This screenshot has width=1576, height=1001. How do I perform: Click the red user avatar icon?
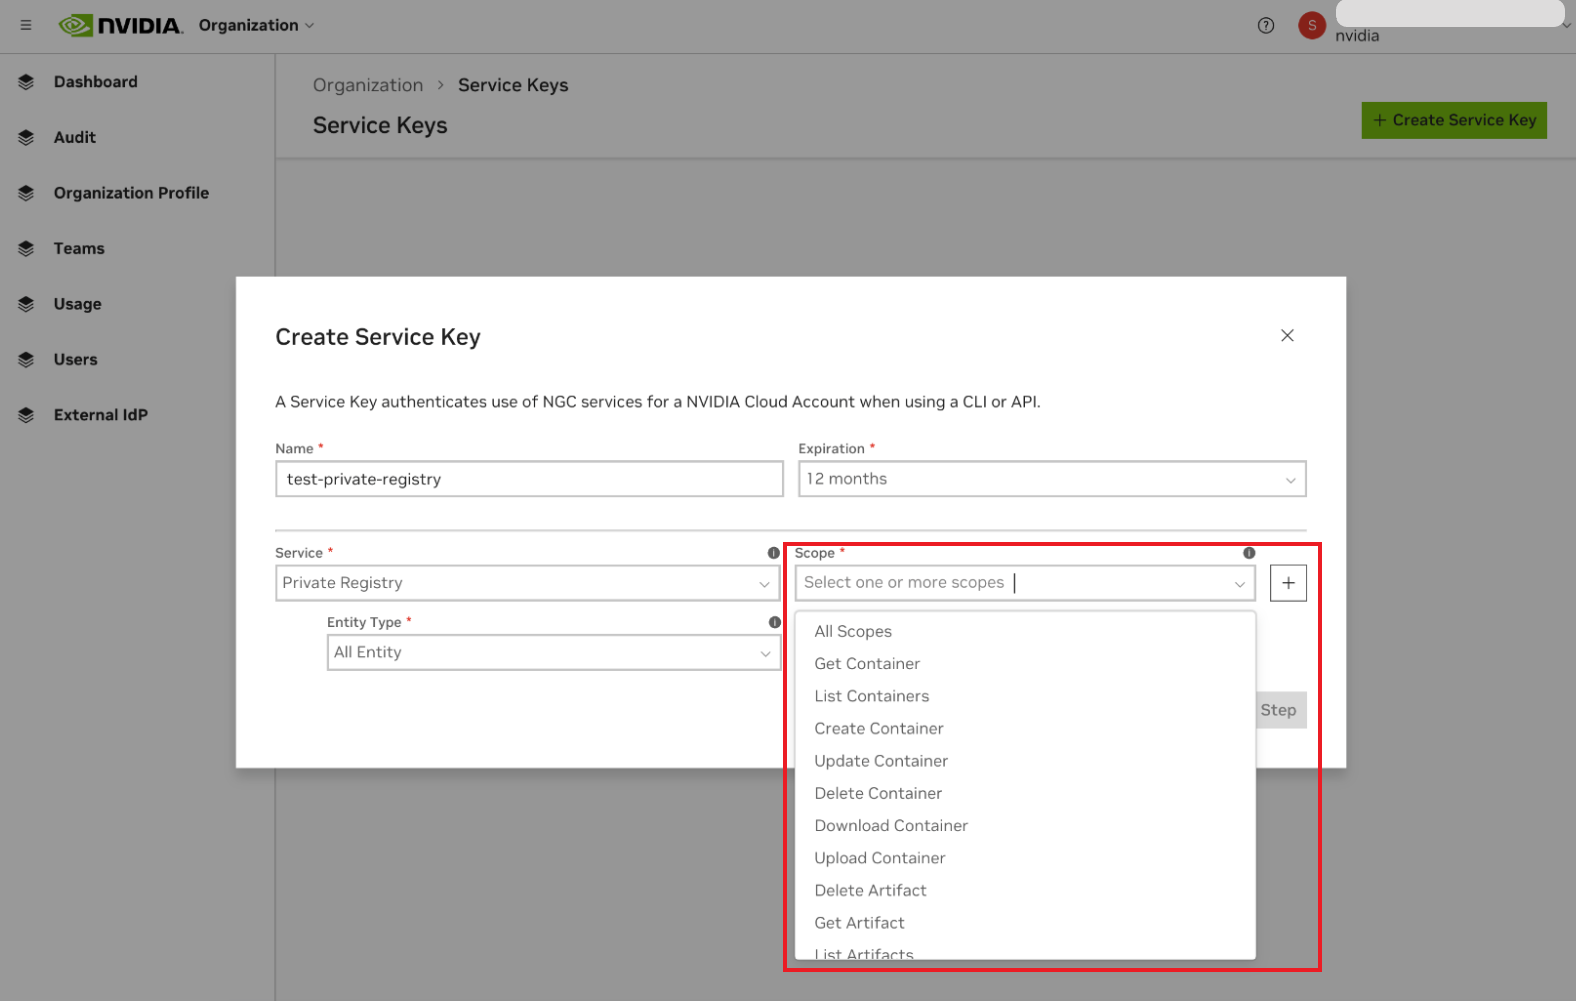click(x=1312, y=25)
